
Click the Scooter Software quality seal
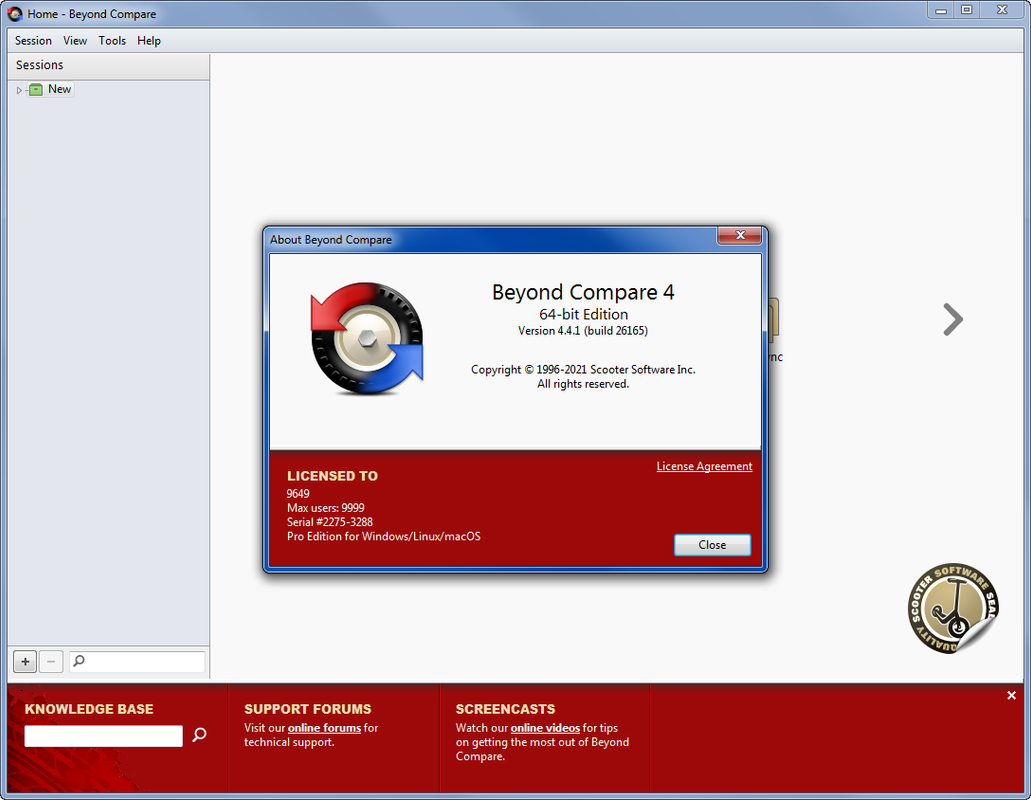[x=953, y=608]
